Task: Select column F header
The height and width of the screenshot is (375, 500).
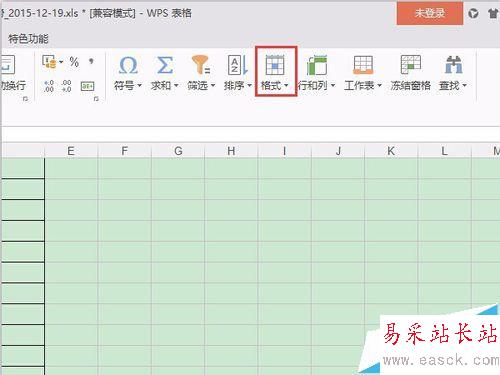Action: 125,151
